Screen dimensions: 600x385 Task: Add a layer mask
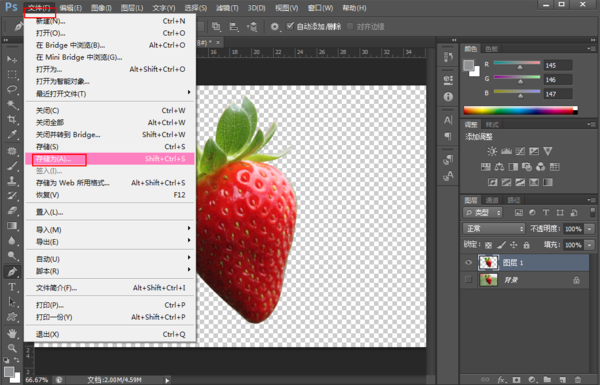click(517, 380)
